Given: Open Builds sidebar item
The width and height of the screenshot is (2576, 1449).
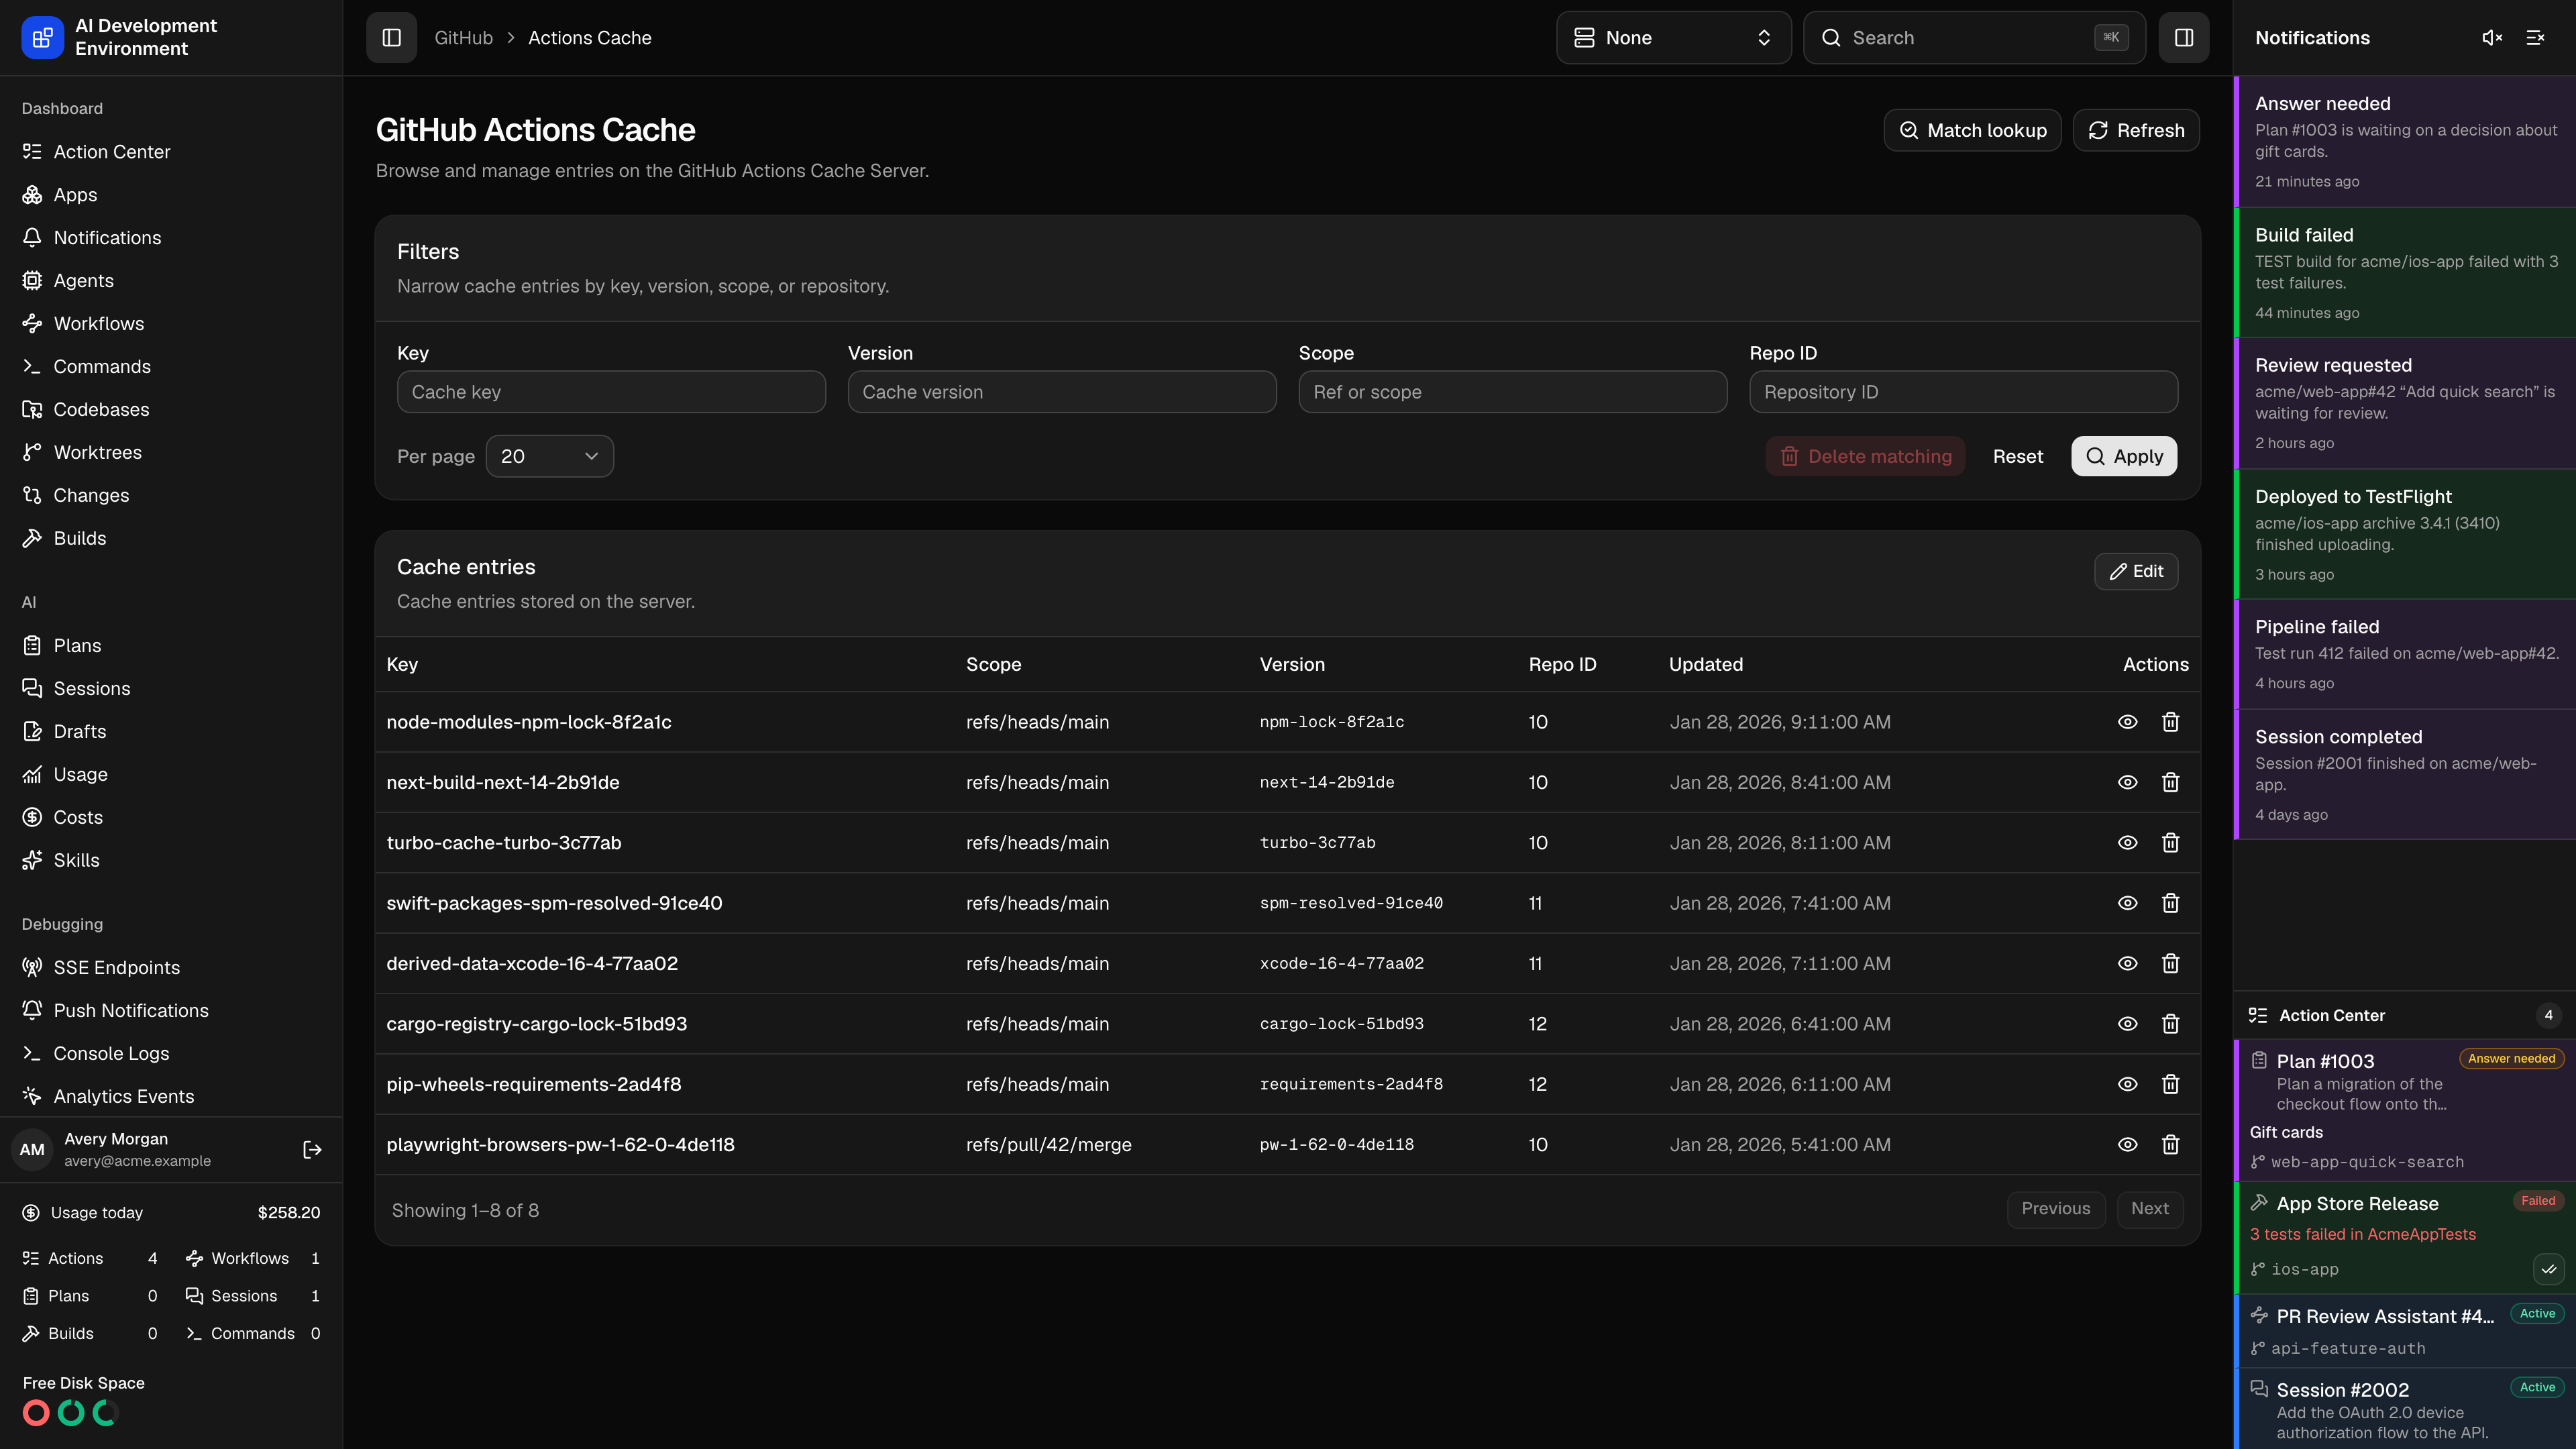Looking at the screenshot, I should pyautogui.click(x=171, y=539).
